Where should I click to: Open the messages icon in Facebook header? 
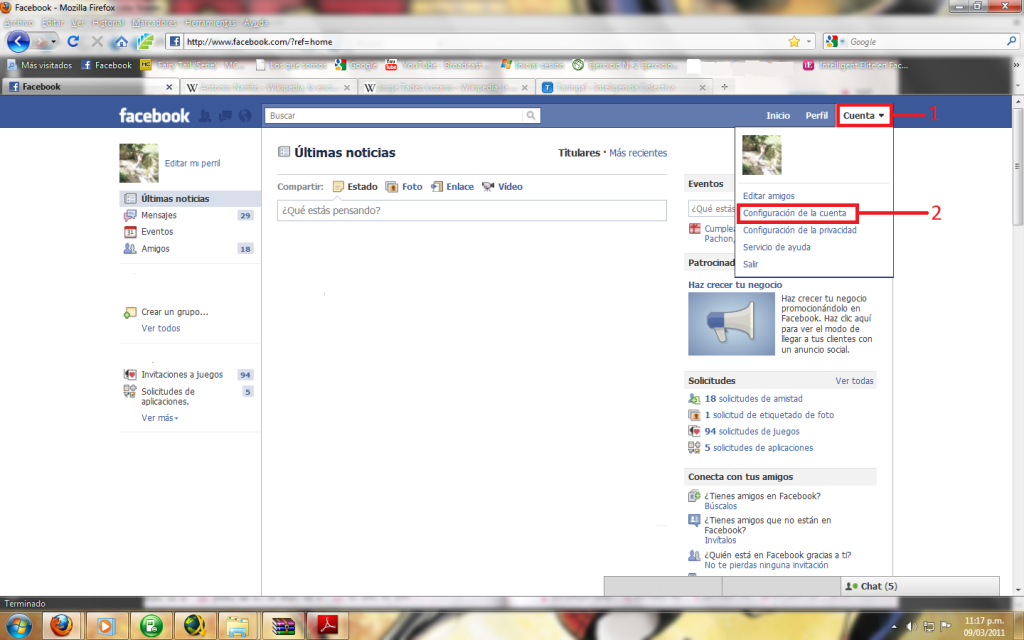(x=225, y=116)
